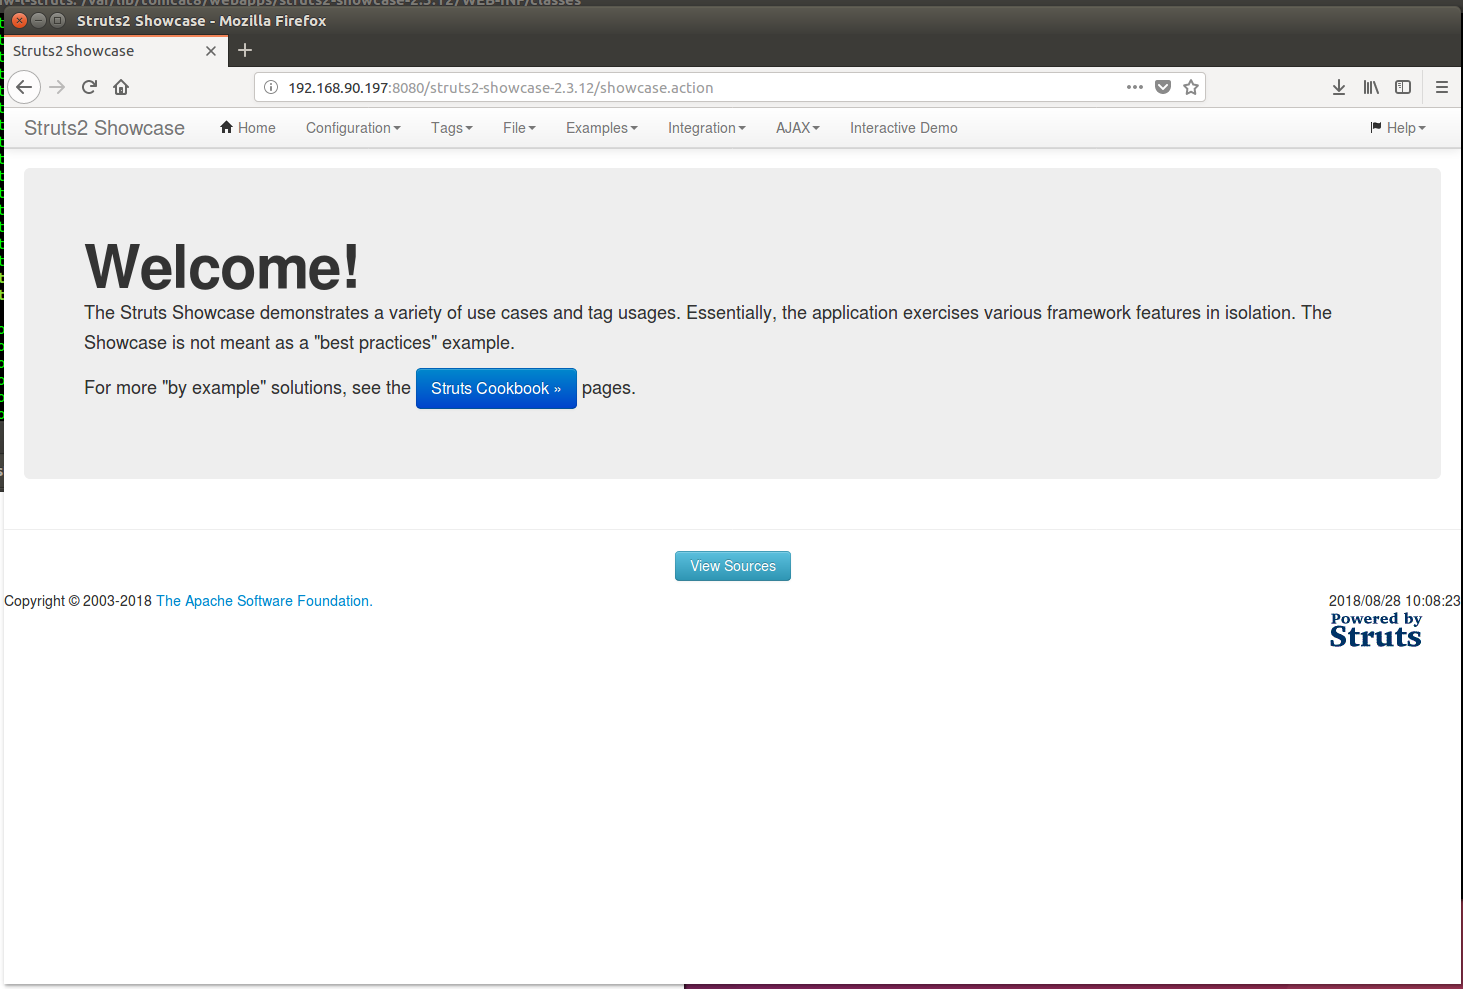Open the Firefox home page icon

[121, 87]
